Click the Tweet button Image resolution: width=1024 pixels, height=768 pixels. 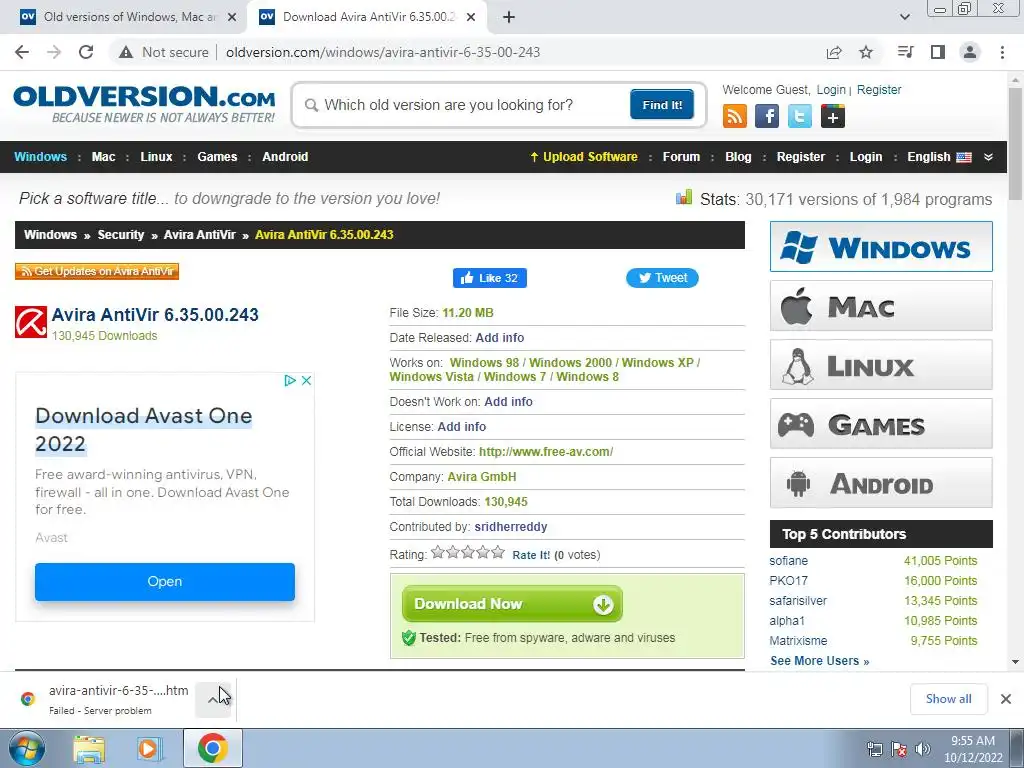(662, 278)
